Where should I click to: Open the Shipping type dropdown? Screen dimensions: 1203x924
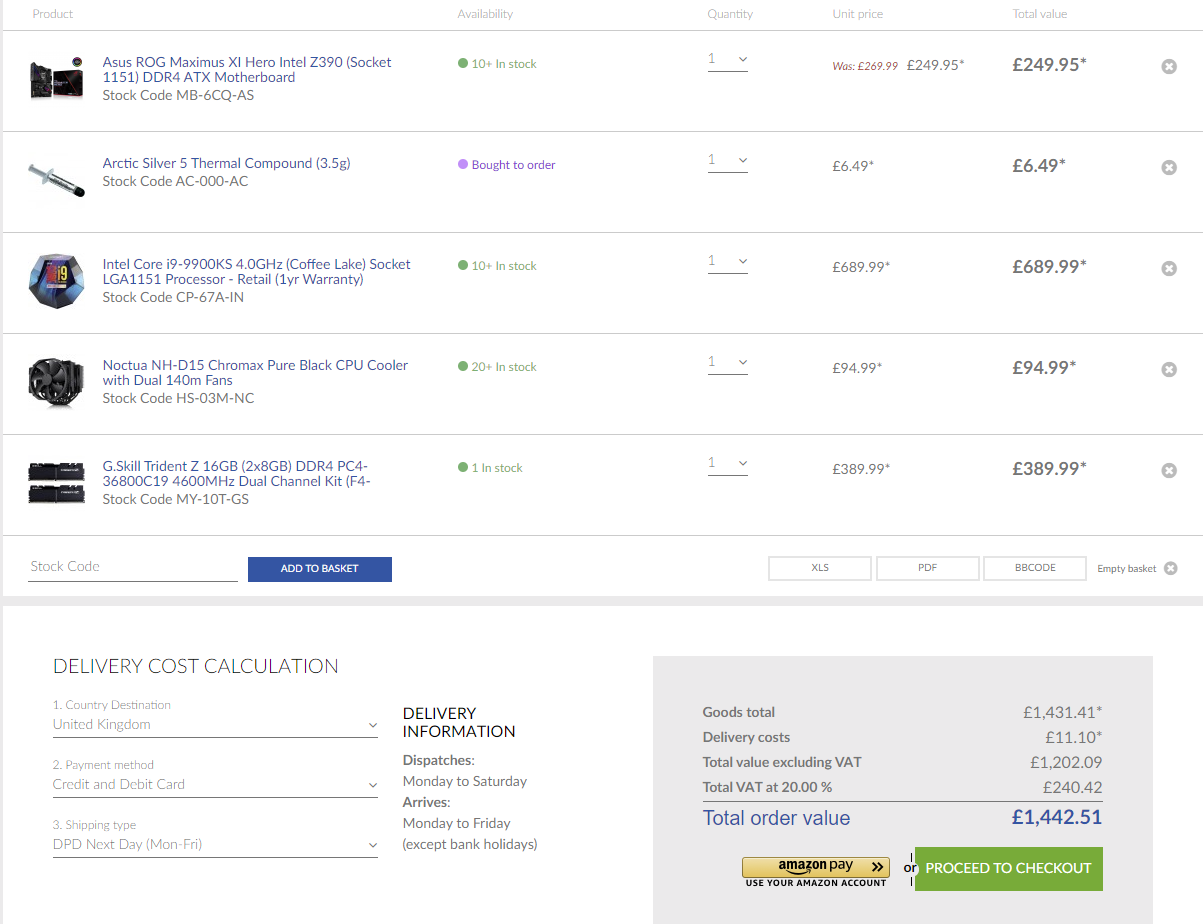(x=215, y=845)
